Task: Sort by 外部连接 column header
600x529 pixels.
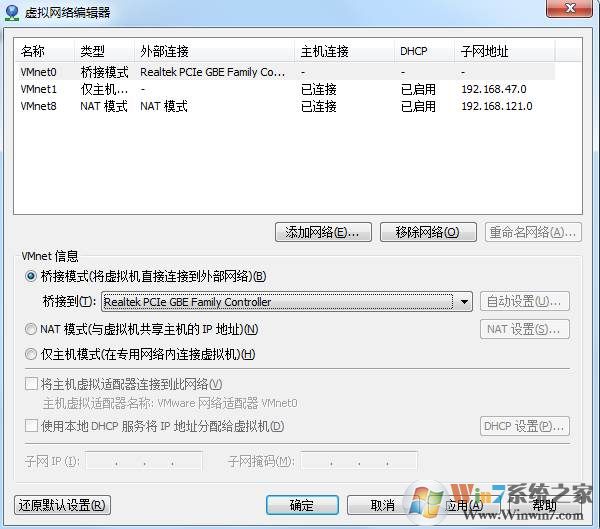Action: (x=214, y=51)
